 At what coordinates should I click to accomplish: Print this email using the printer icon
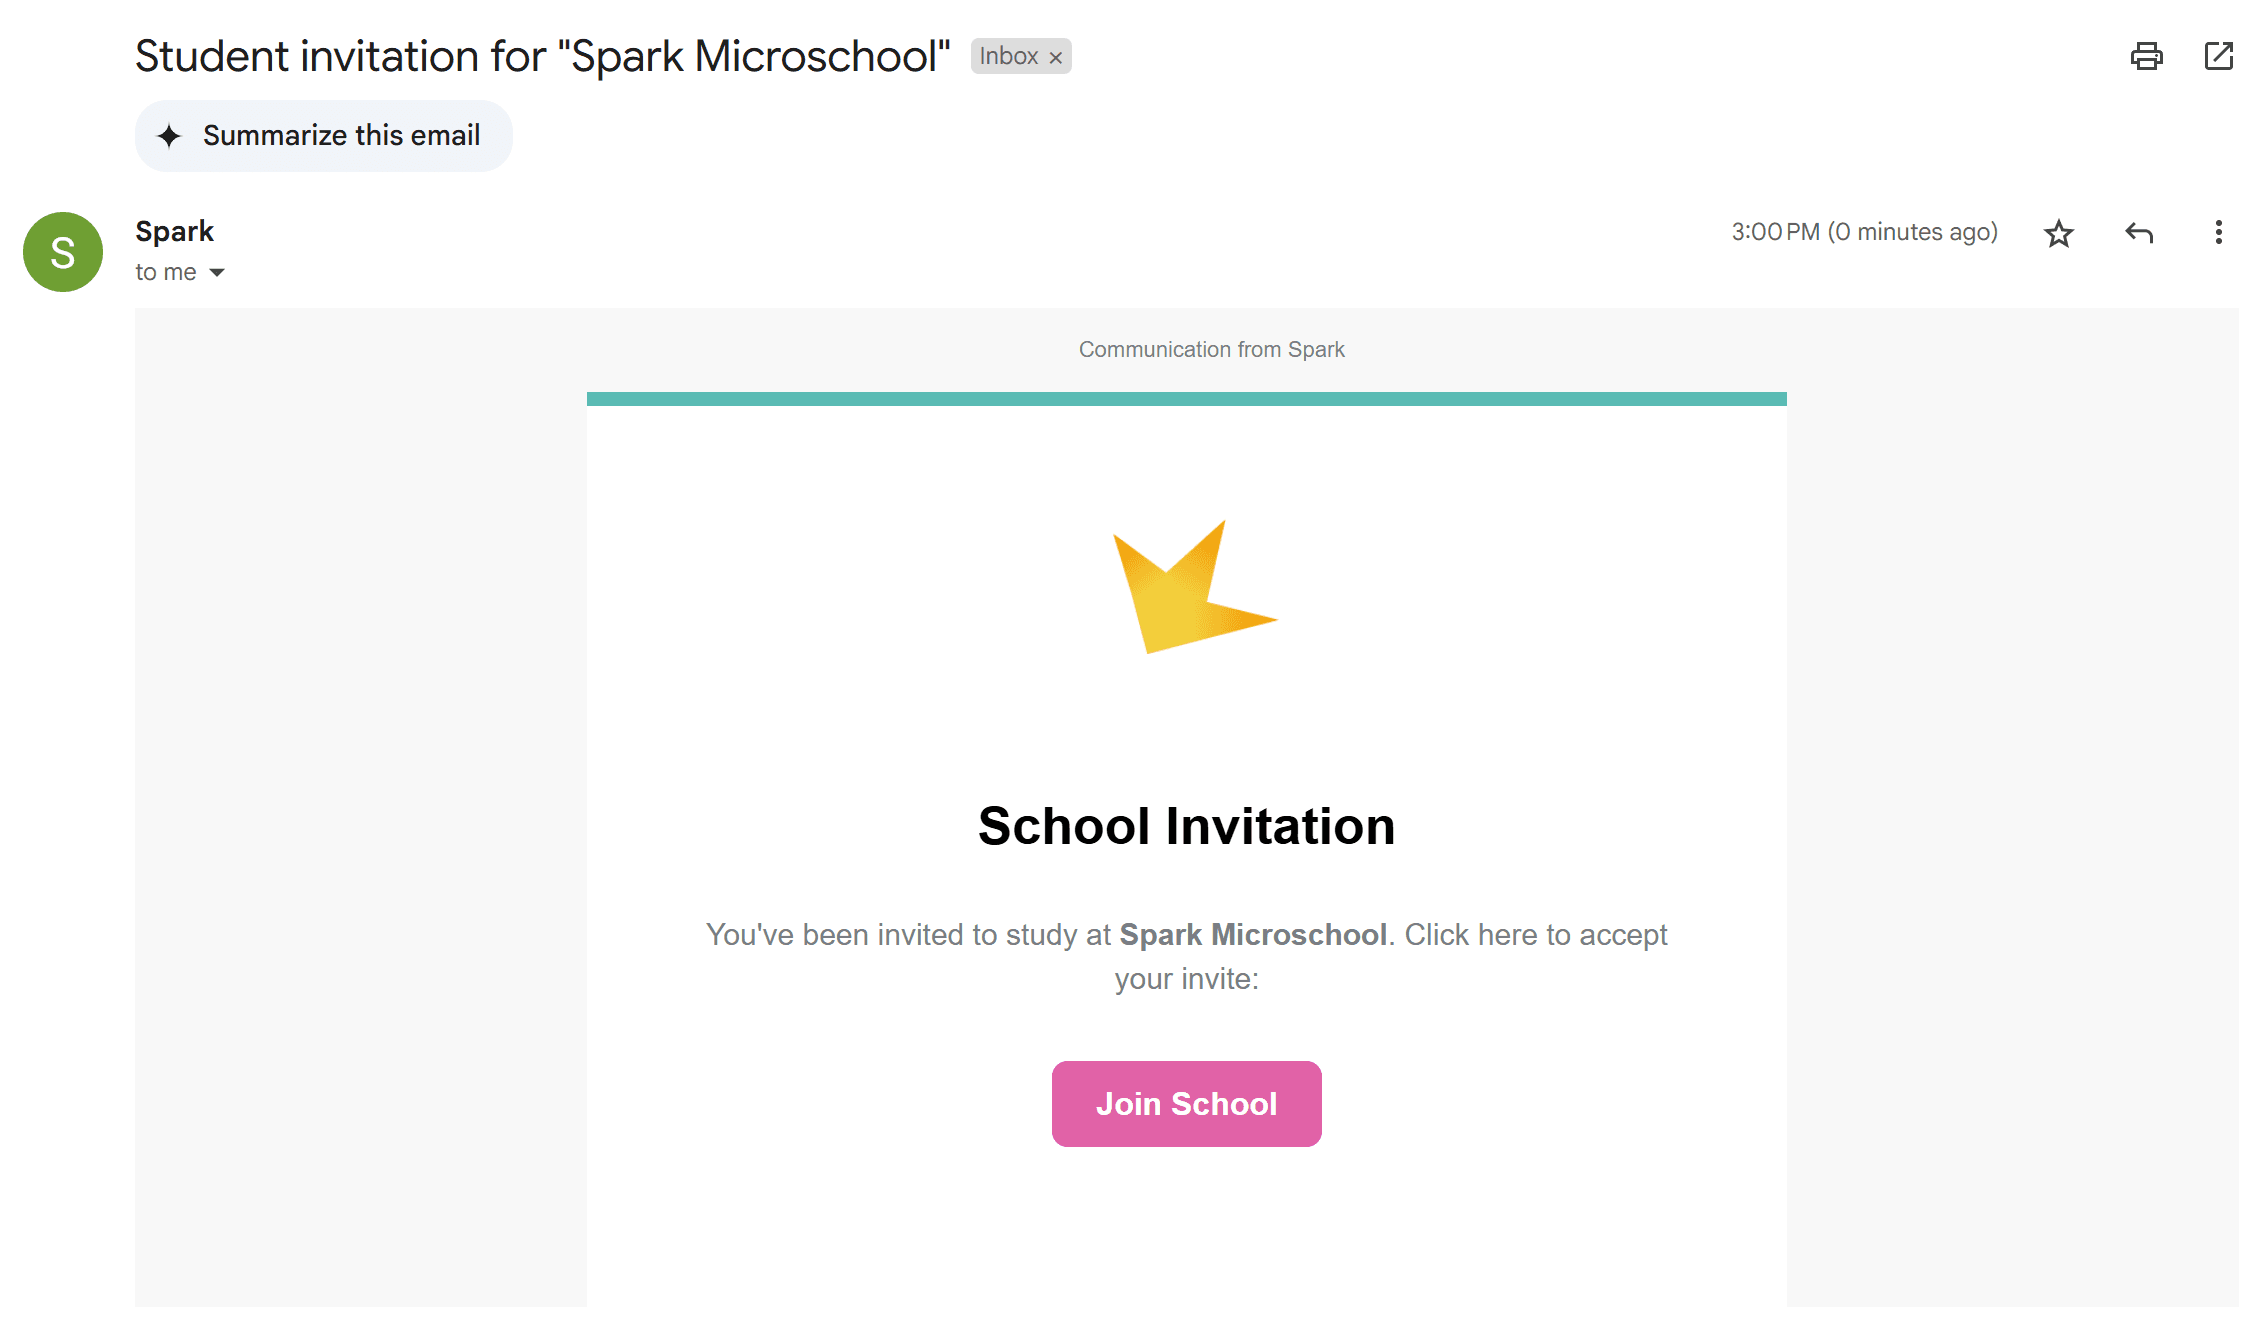2146,56
